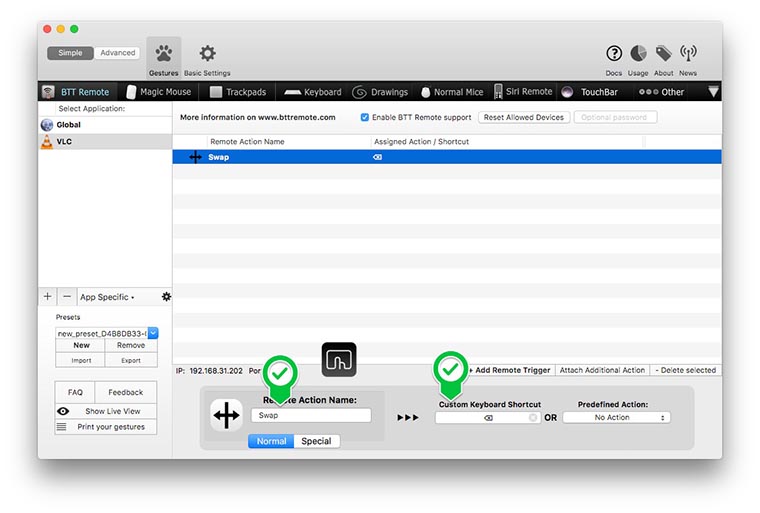The image size is (760, 513).
Task: Select Global in application list
Action: tap(105, 125)
